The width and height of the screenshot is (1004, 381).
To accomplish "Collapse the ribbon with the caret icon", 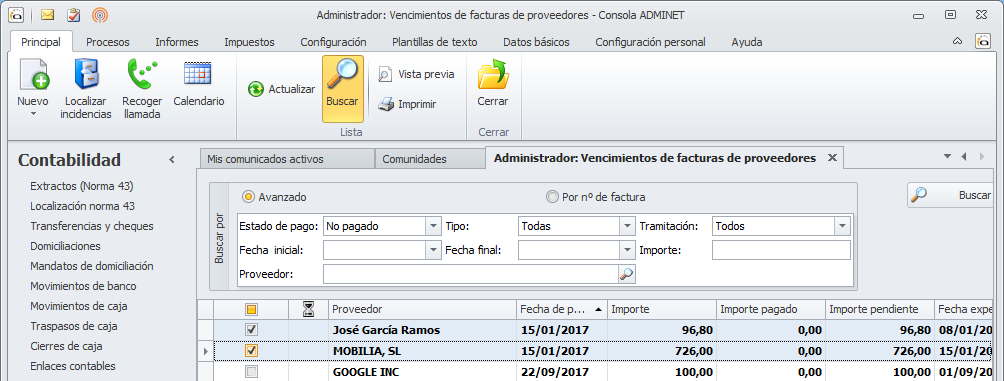I will [x=958, y=42].
